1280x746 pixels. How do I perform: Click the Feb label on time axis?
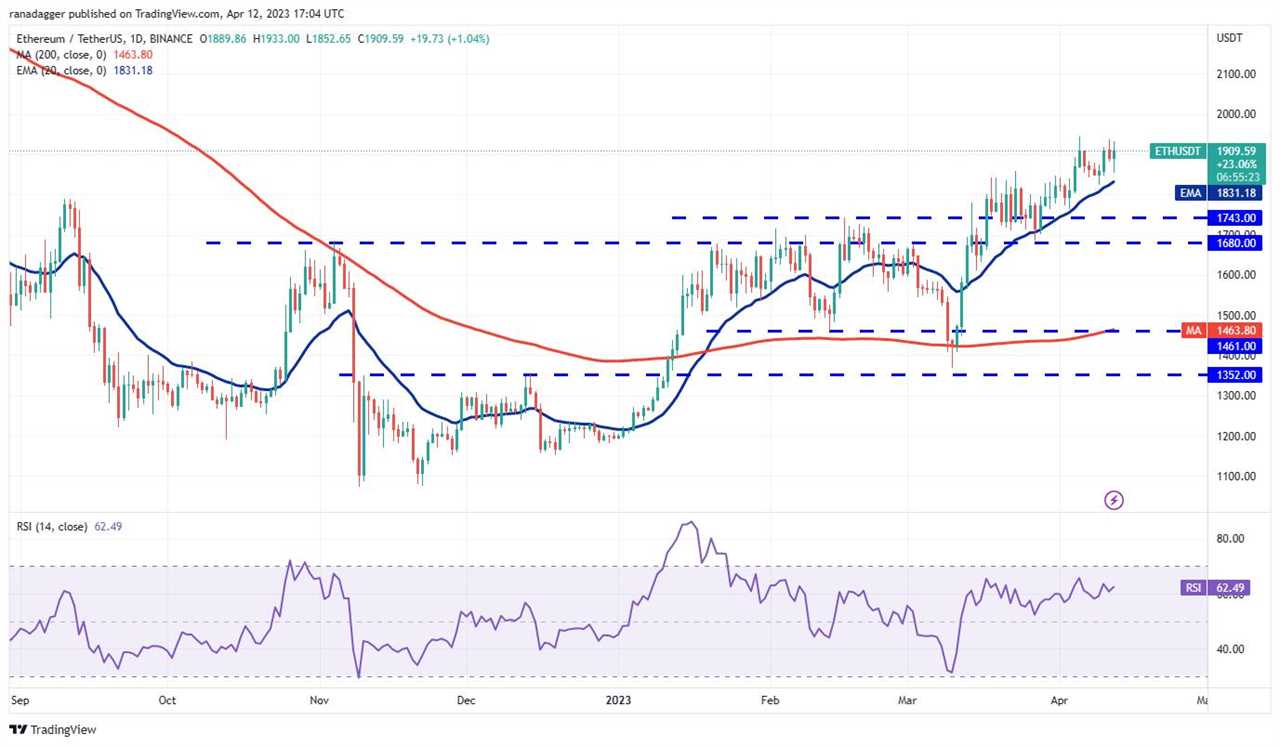click(768, 701)
